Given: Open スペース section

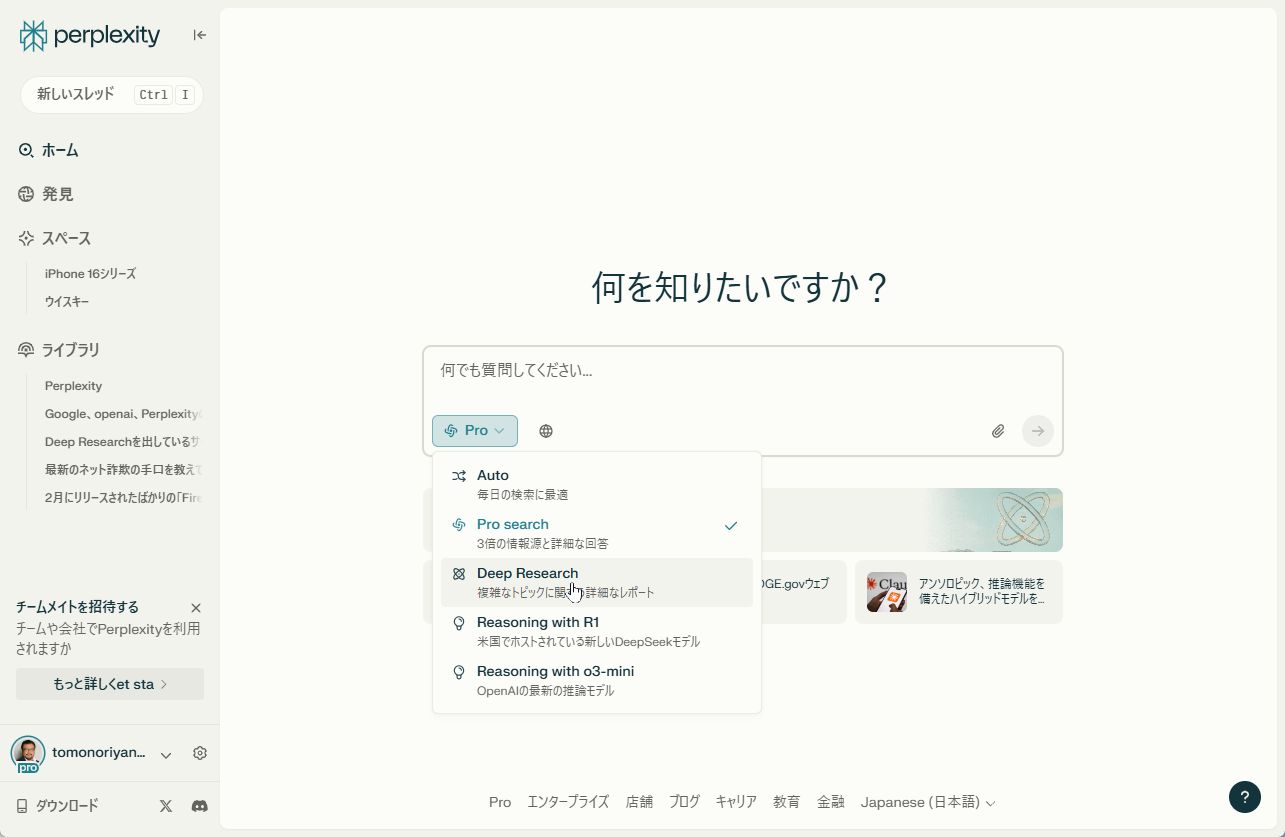Looking at the screenshot, I should 66,238.
